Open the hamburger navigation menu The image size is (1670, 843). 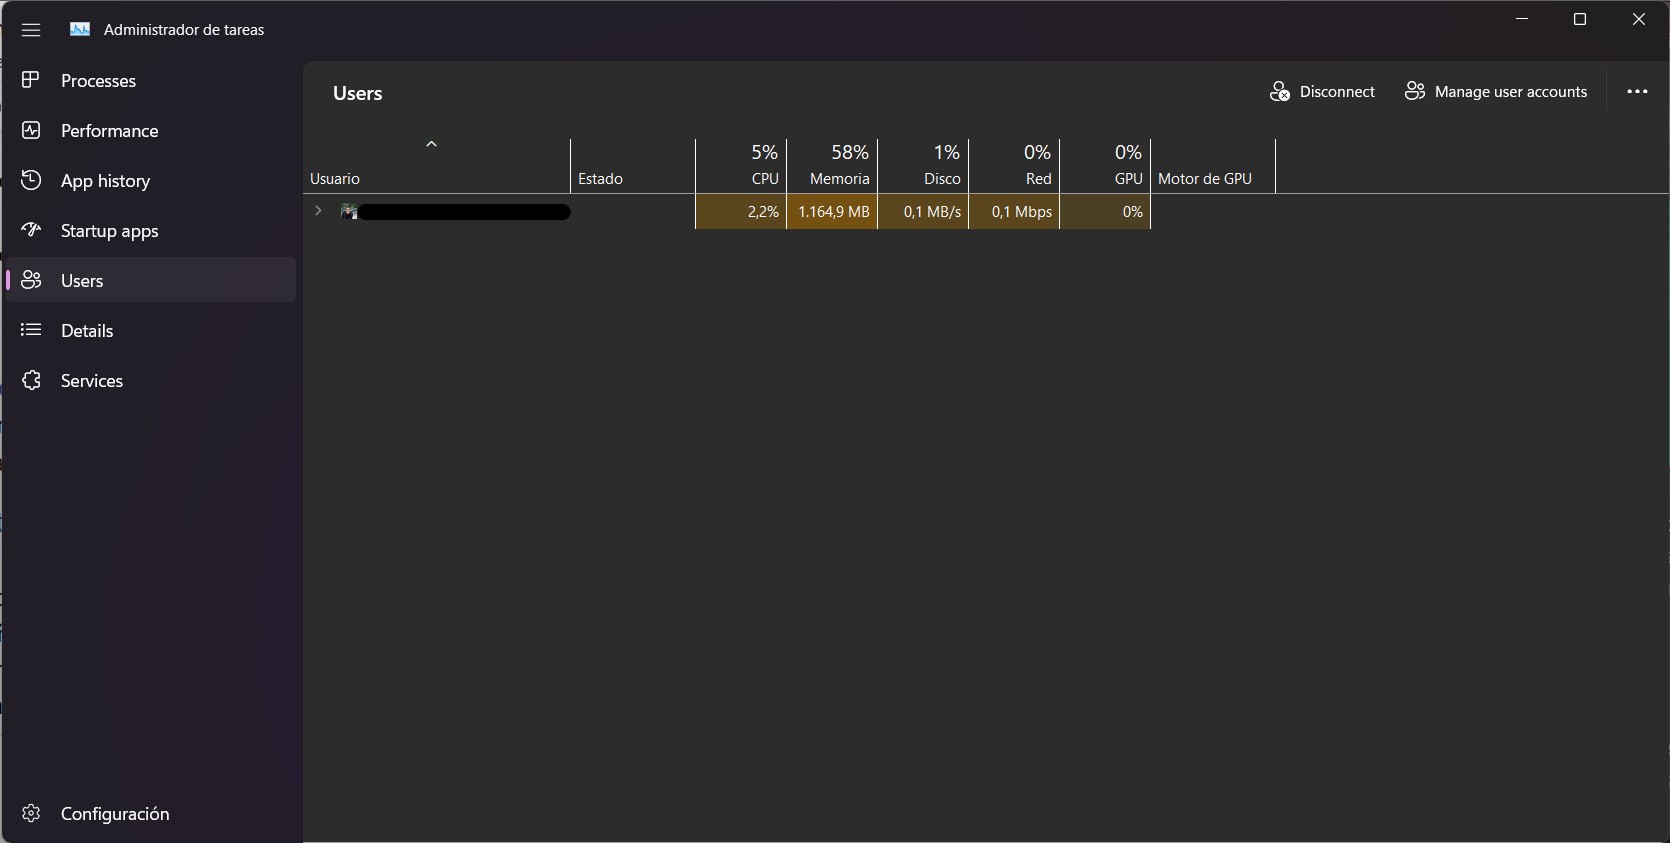(x=31, y=30)
